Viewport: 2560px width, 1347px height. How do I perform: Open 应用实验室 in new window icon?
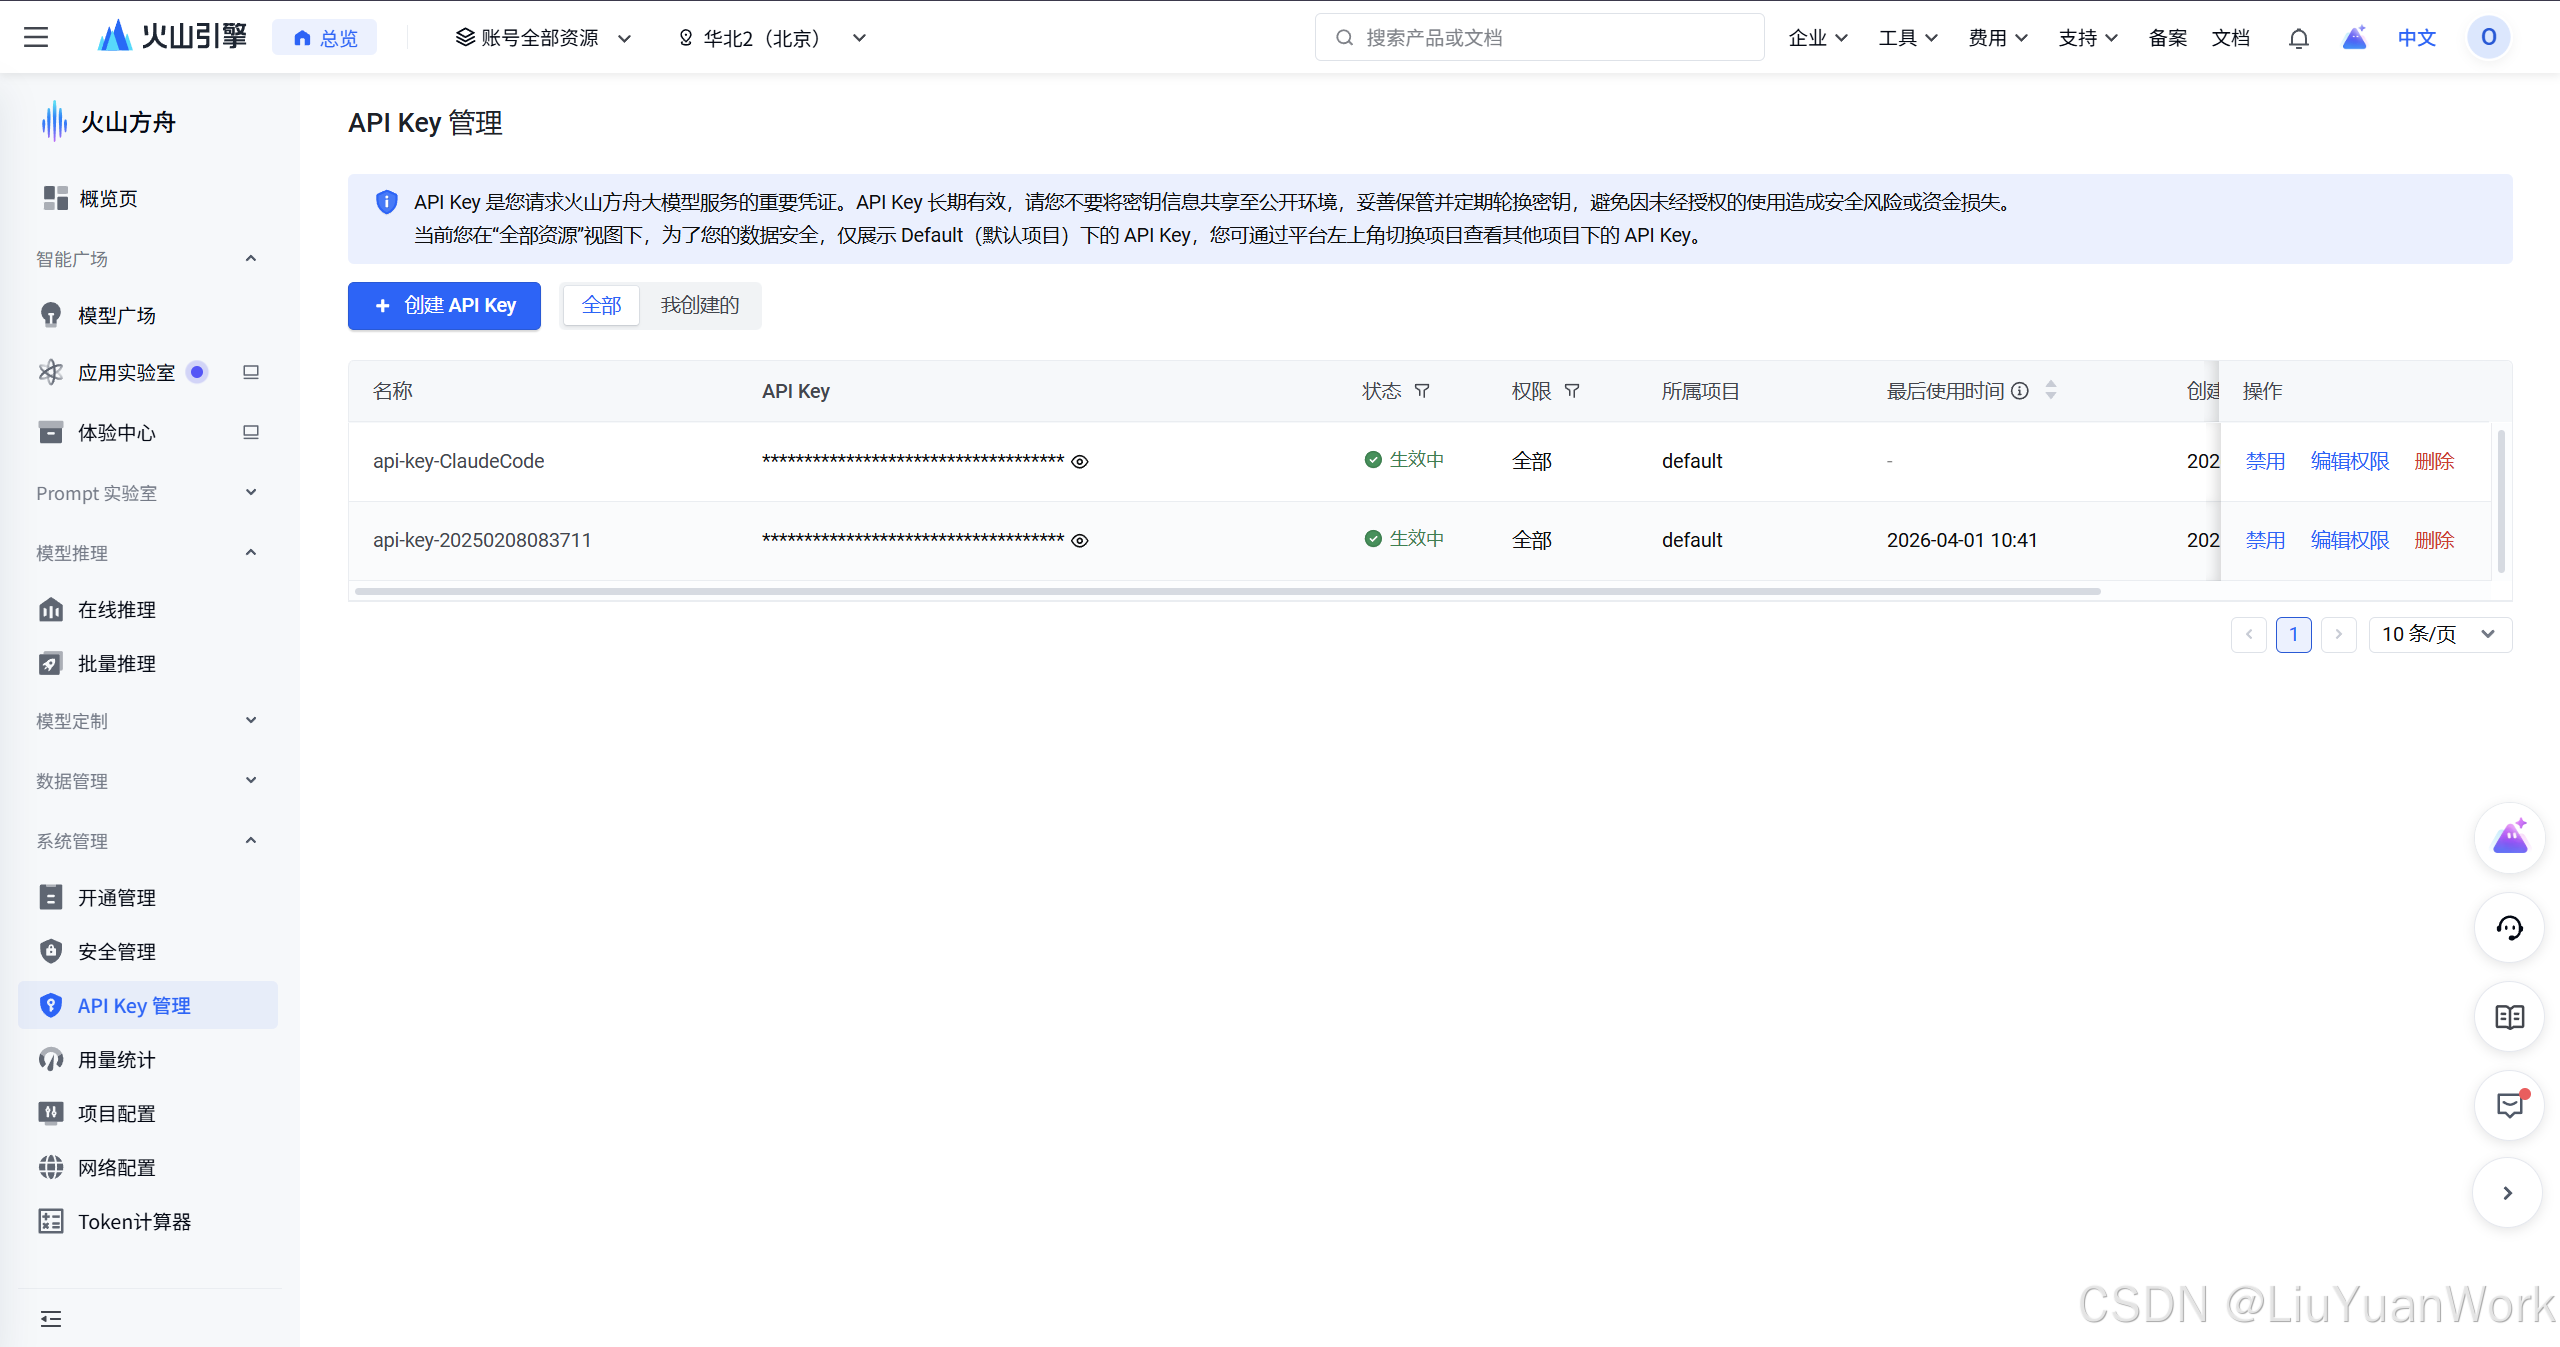pos(251,372)
